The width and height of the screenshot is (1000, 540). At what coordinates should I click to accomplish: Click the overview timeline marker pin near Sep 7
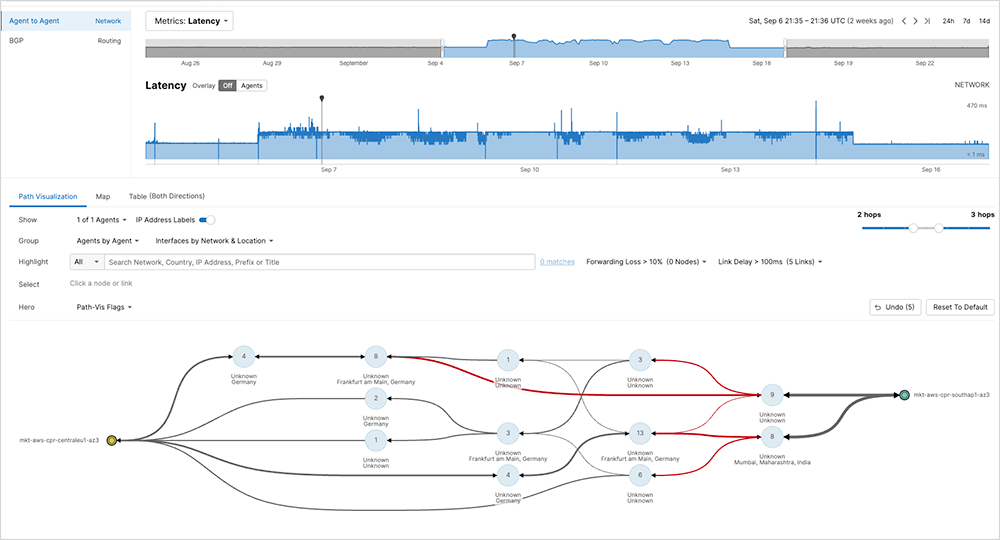(514, 37)
